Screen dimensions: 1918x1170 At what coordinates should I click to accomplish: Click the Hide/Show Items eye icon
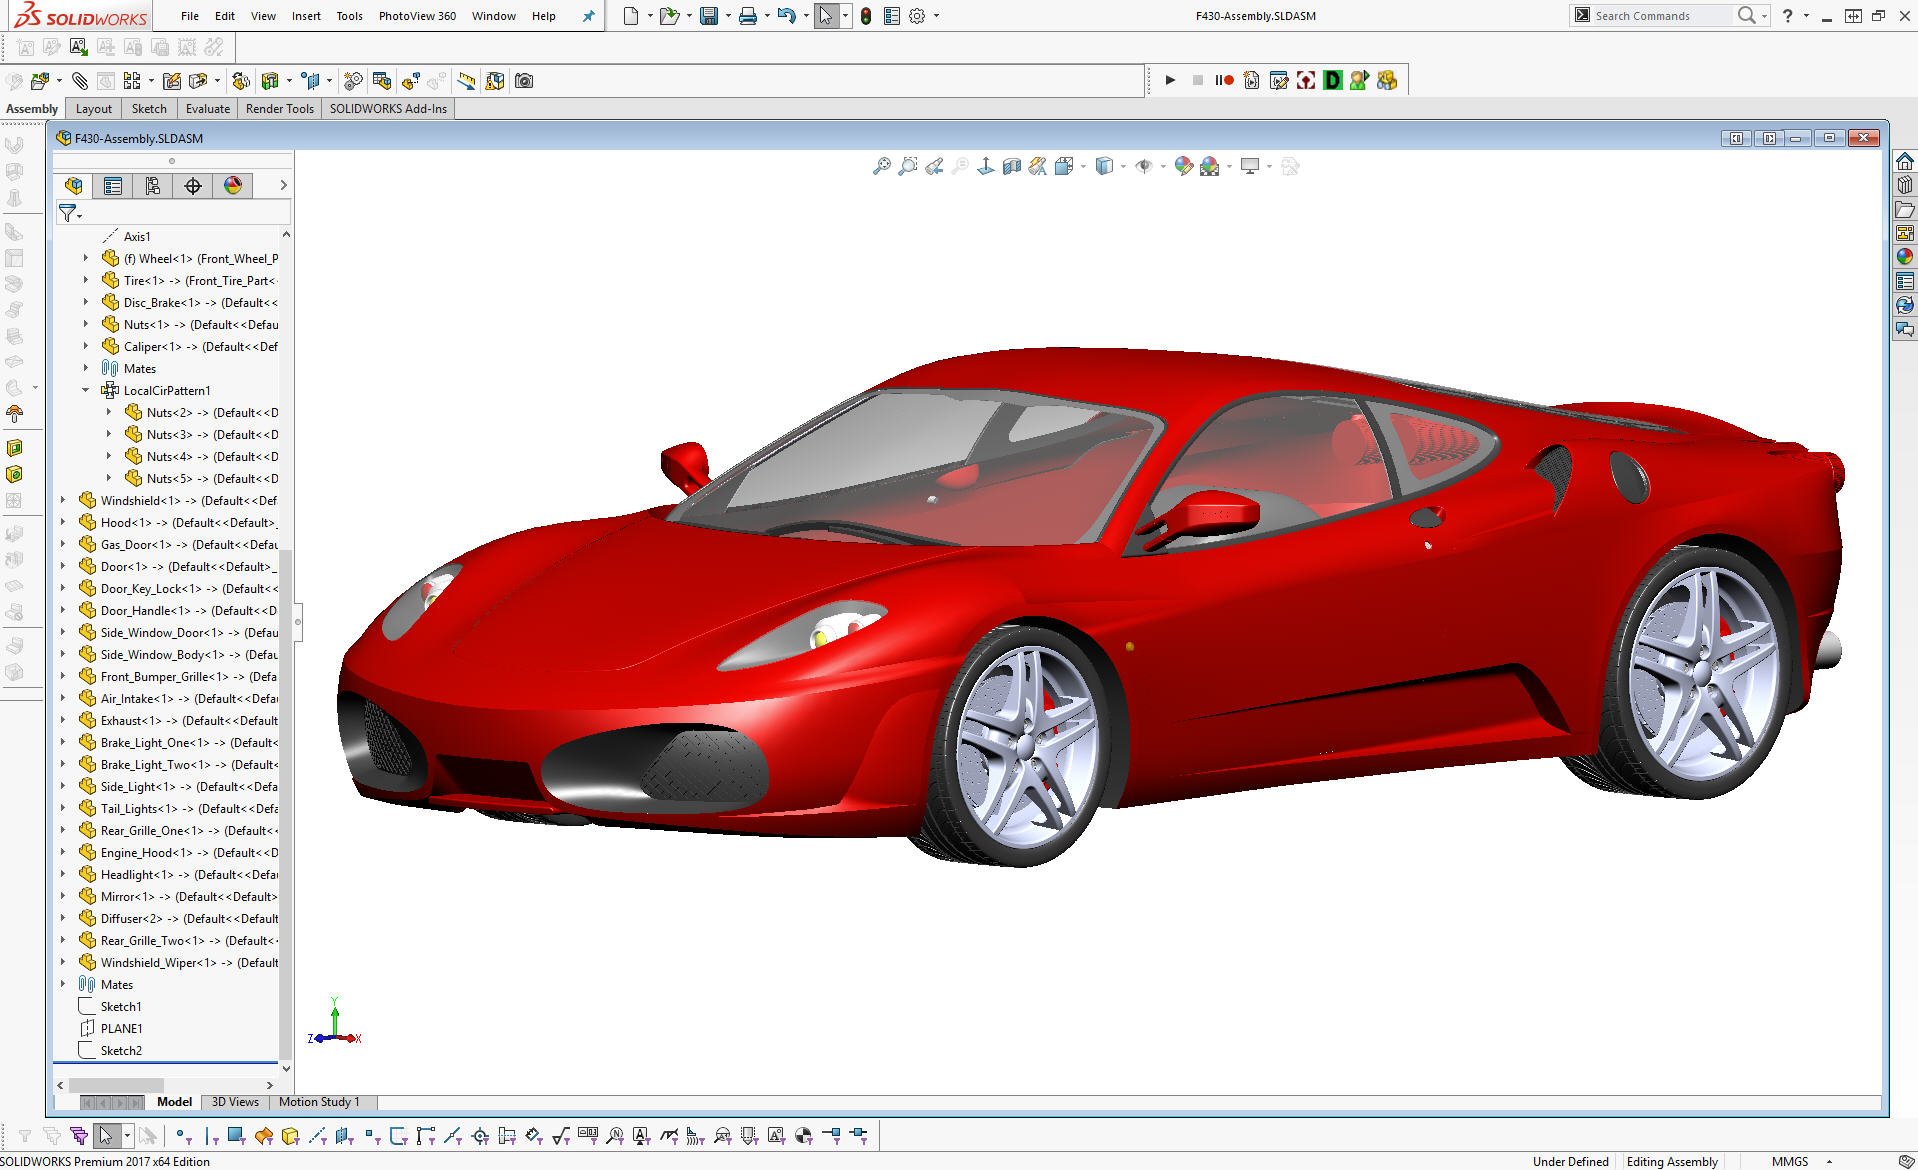coord(1145,166)
